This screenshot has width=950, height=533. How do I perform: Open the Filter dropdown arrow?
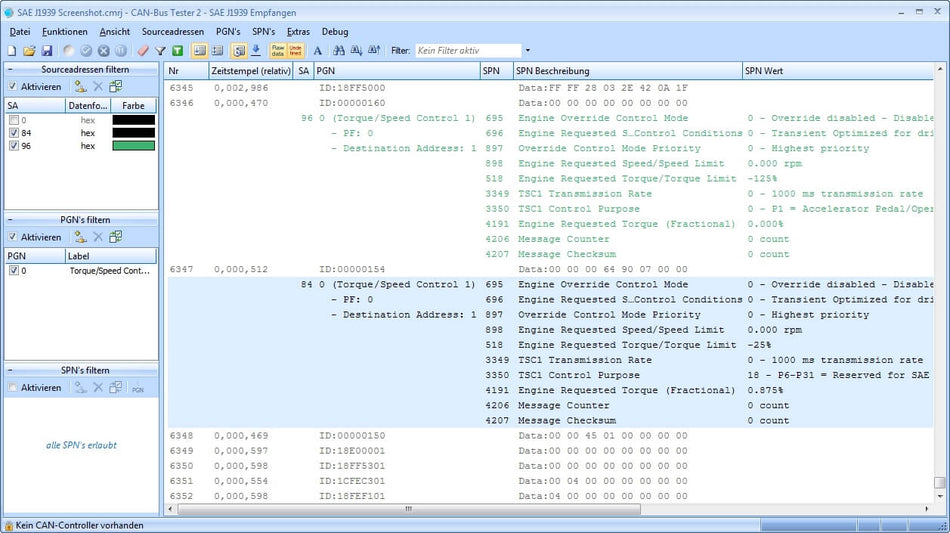point(528,50)
